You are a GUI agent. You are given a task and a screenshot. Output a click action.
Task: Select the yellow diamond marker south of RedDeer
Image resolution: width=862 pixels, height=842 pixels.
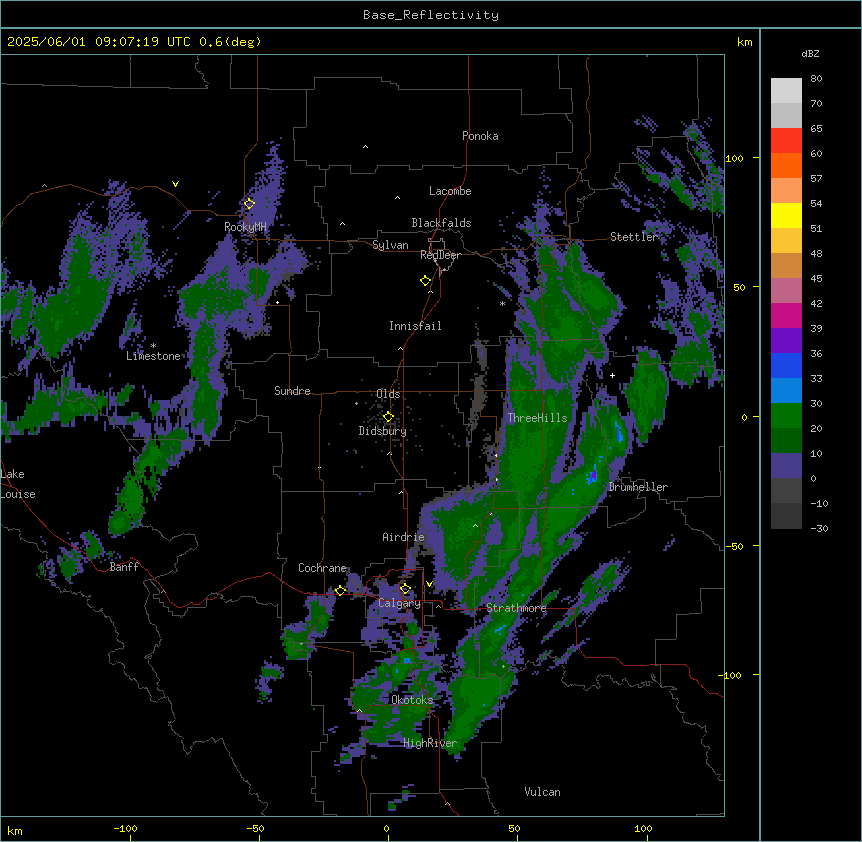(x=425, y=281)
